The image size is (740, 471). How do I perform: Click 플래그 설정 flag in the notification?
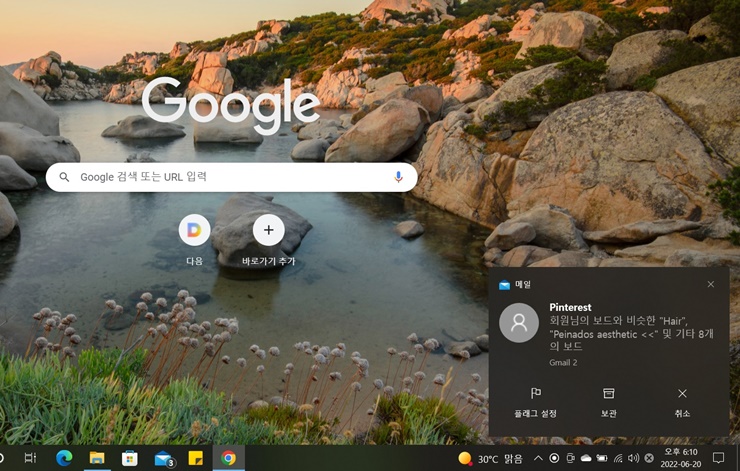536,403
